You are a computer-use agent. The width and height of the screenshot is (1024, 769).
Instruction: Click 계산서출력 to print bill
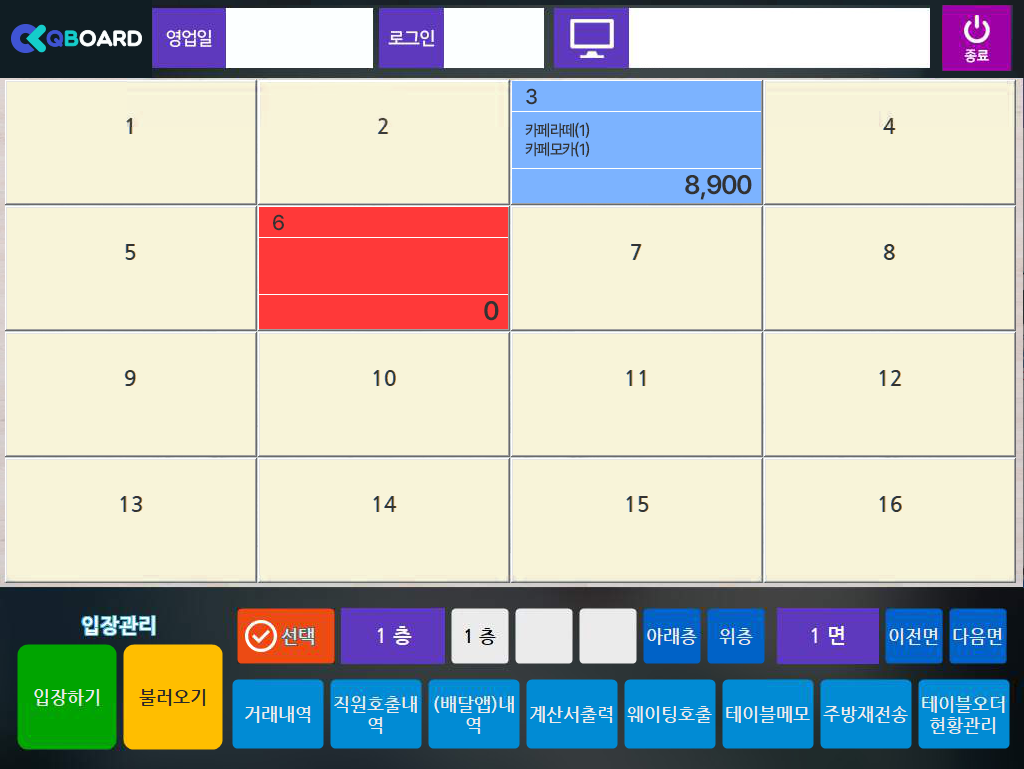pos(572,714)
